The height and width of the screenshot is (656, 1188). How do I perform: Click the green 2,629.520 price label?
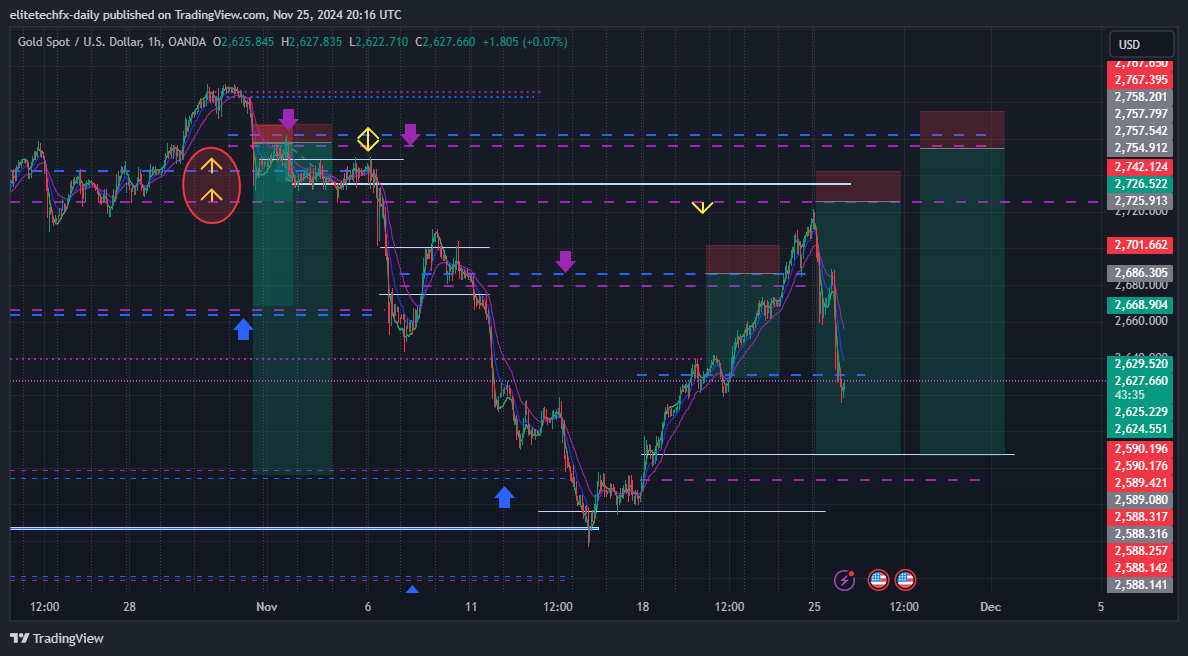[x=1140, y=364]
